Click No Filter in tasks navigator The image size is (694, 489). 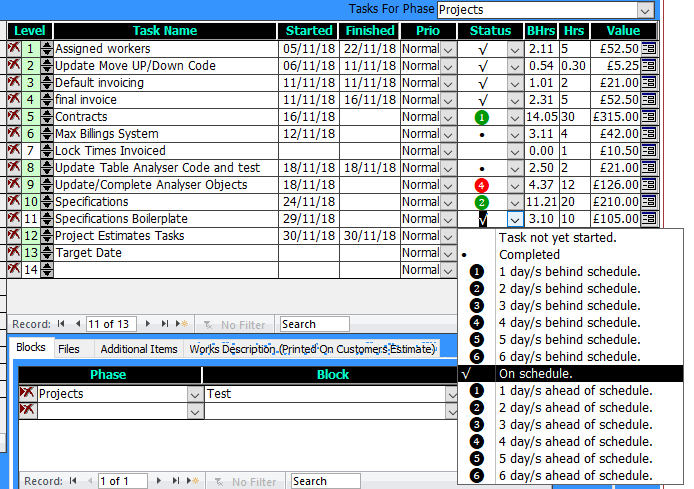(x=235, y=325)
